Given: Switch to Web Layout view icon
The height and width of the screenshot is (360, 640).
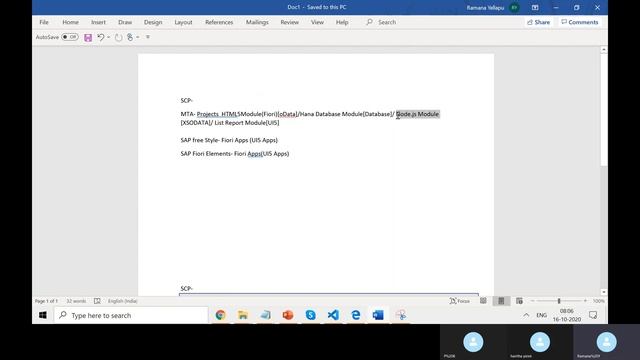Looking at the screenshot, I should (x=519, y=301).
